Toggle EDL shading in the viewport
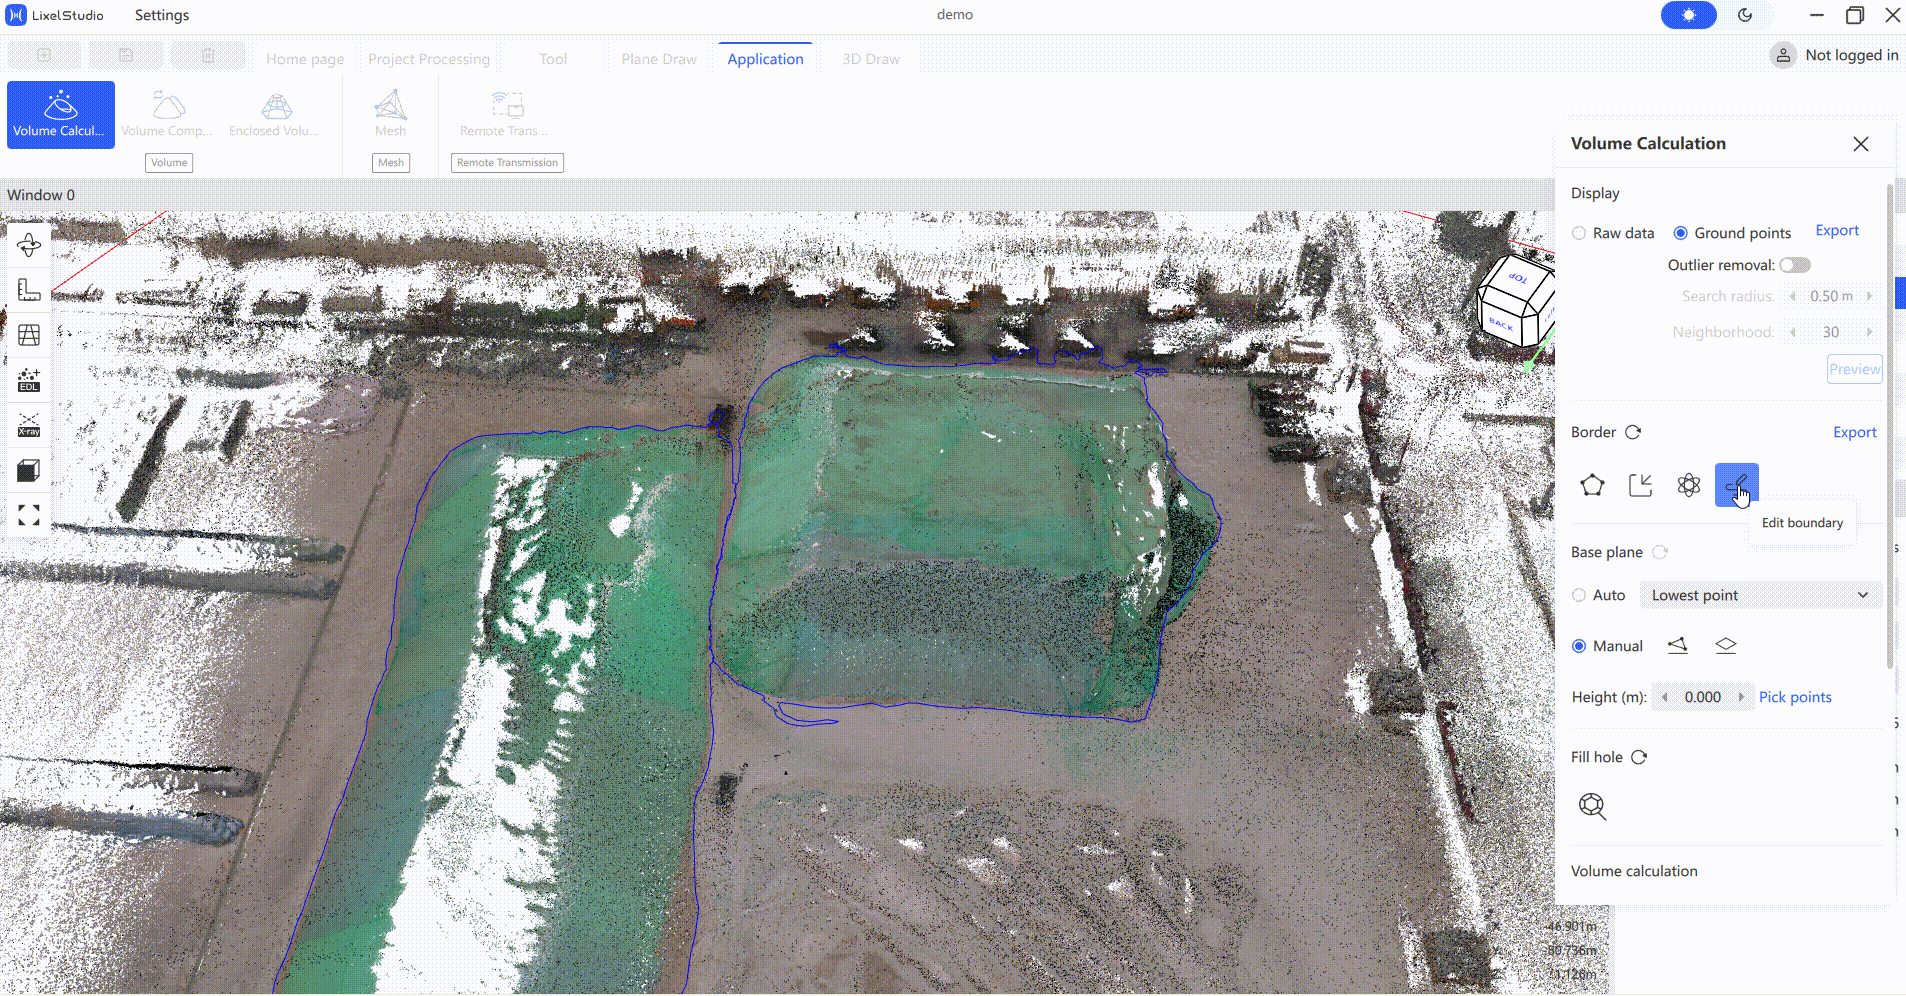This screenshot has width=1906, height=996. [29, 380]
